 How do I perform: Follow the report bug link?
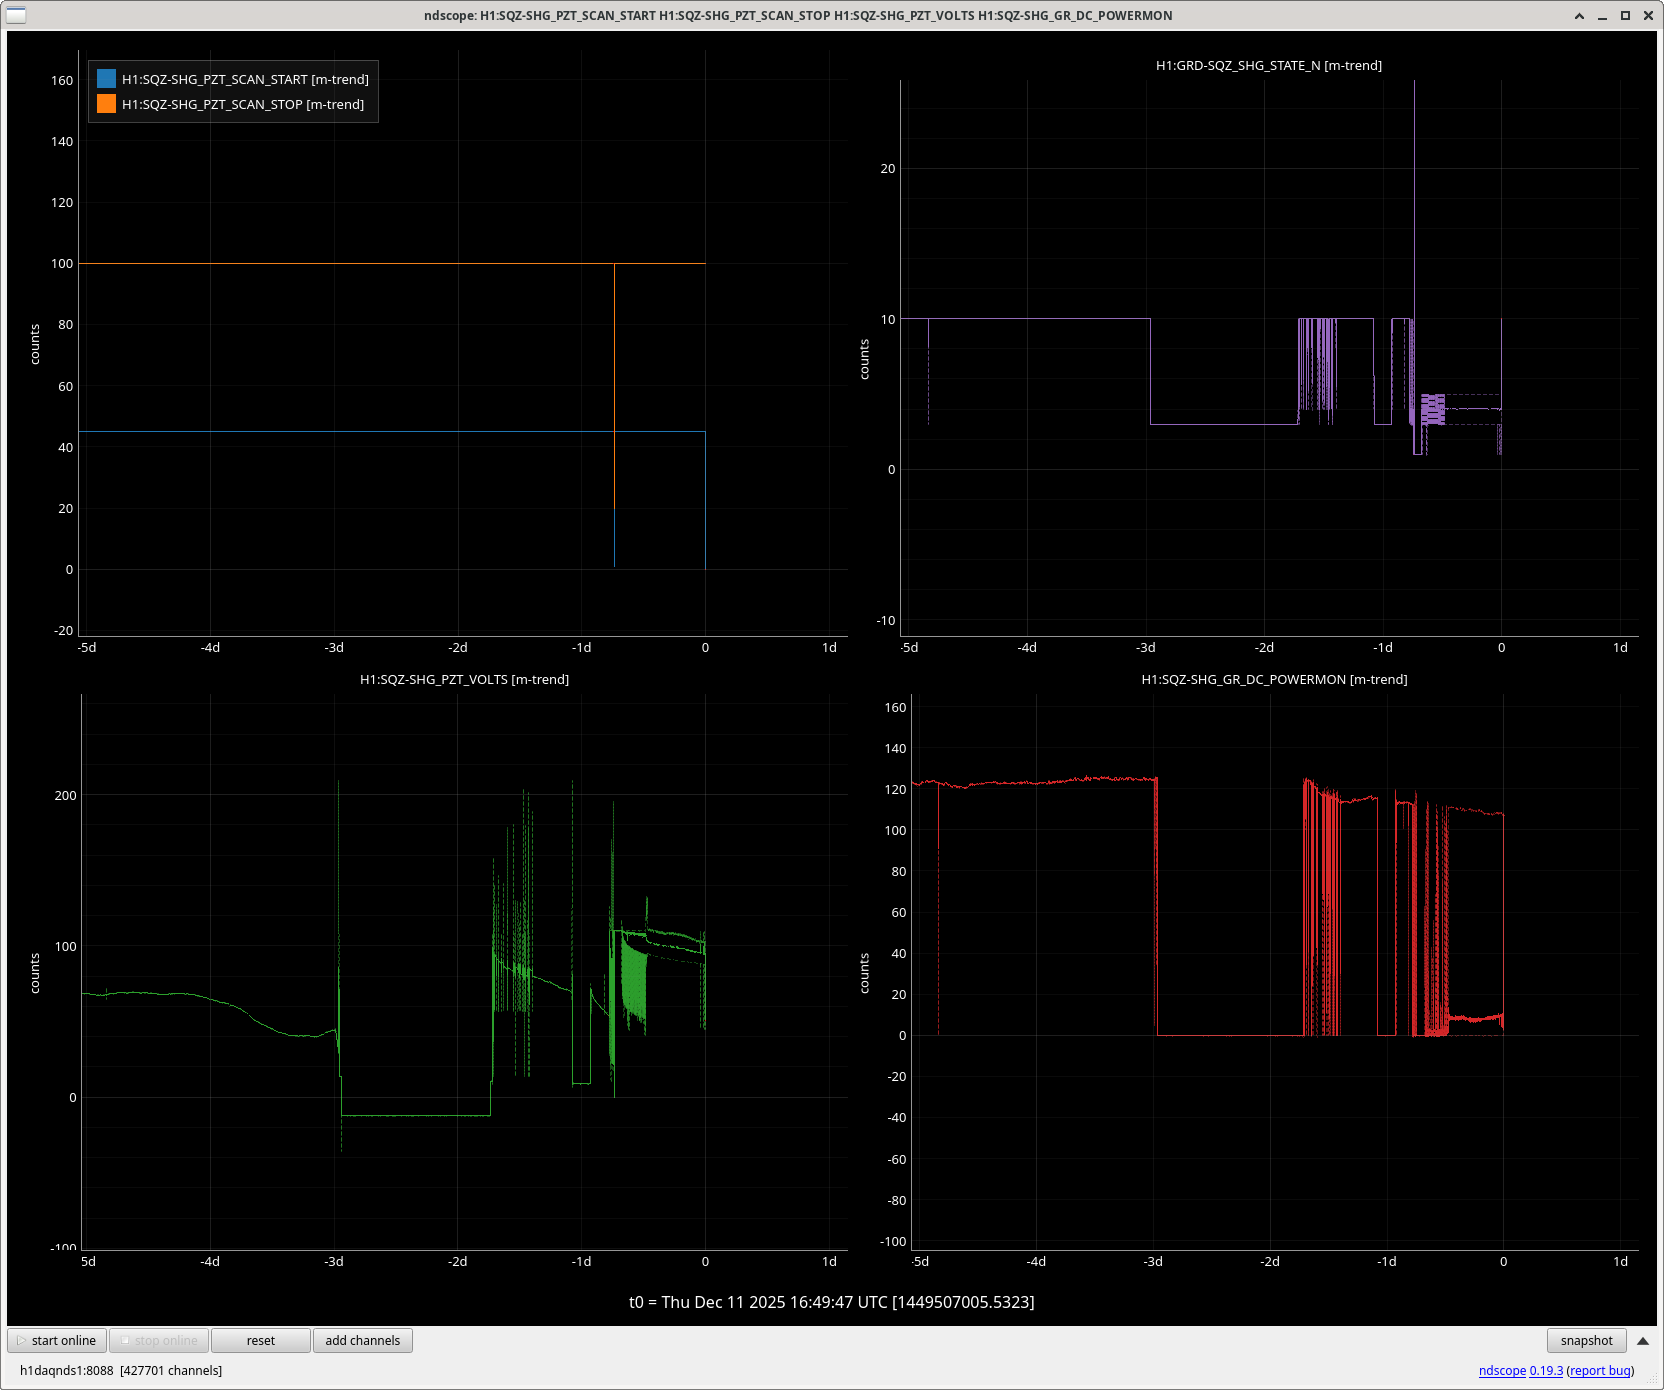coord(1600,1370)
